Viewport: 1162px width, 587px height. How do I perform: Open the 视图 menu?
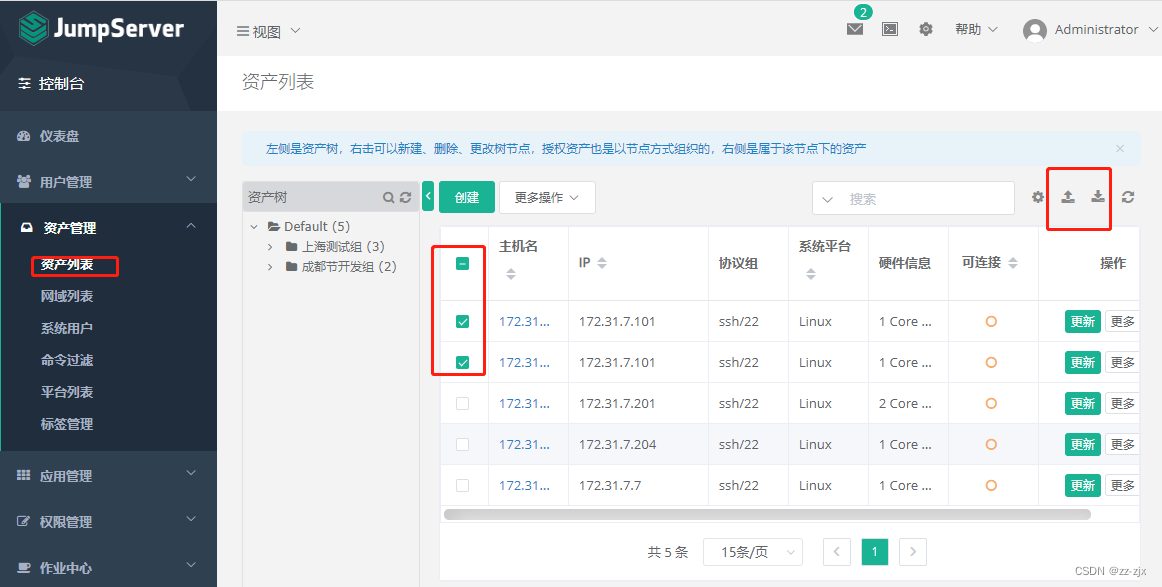click(268, 31)
